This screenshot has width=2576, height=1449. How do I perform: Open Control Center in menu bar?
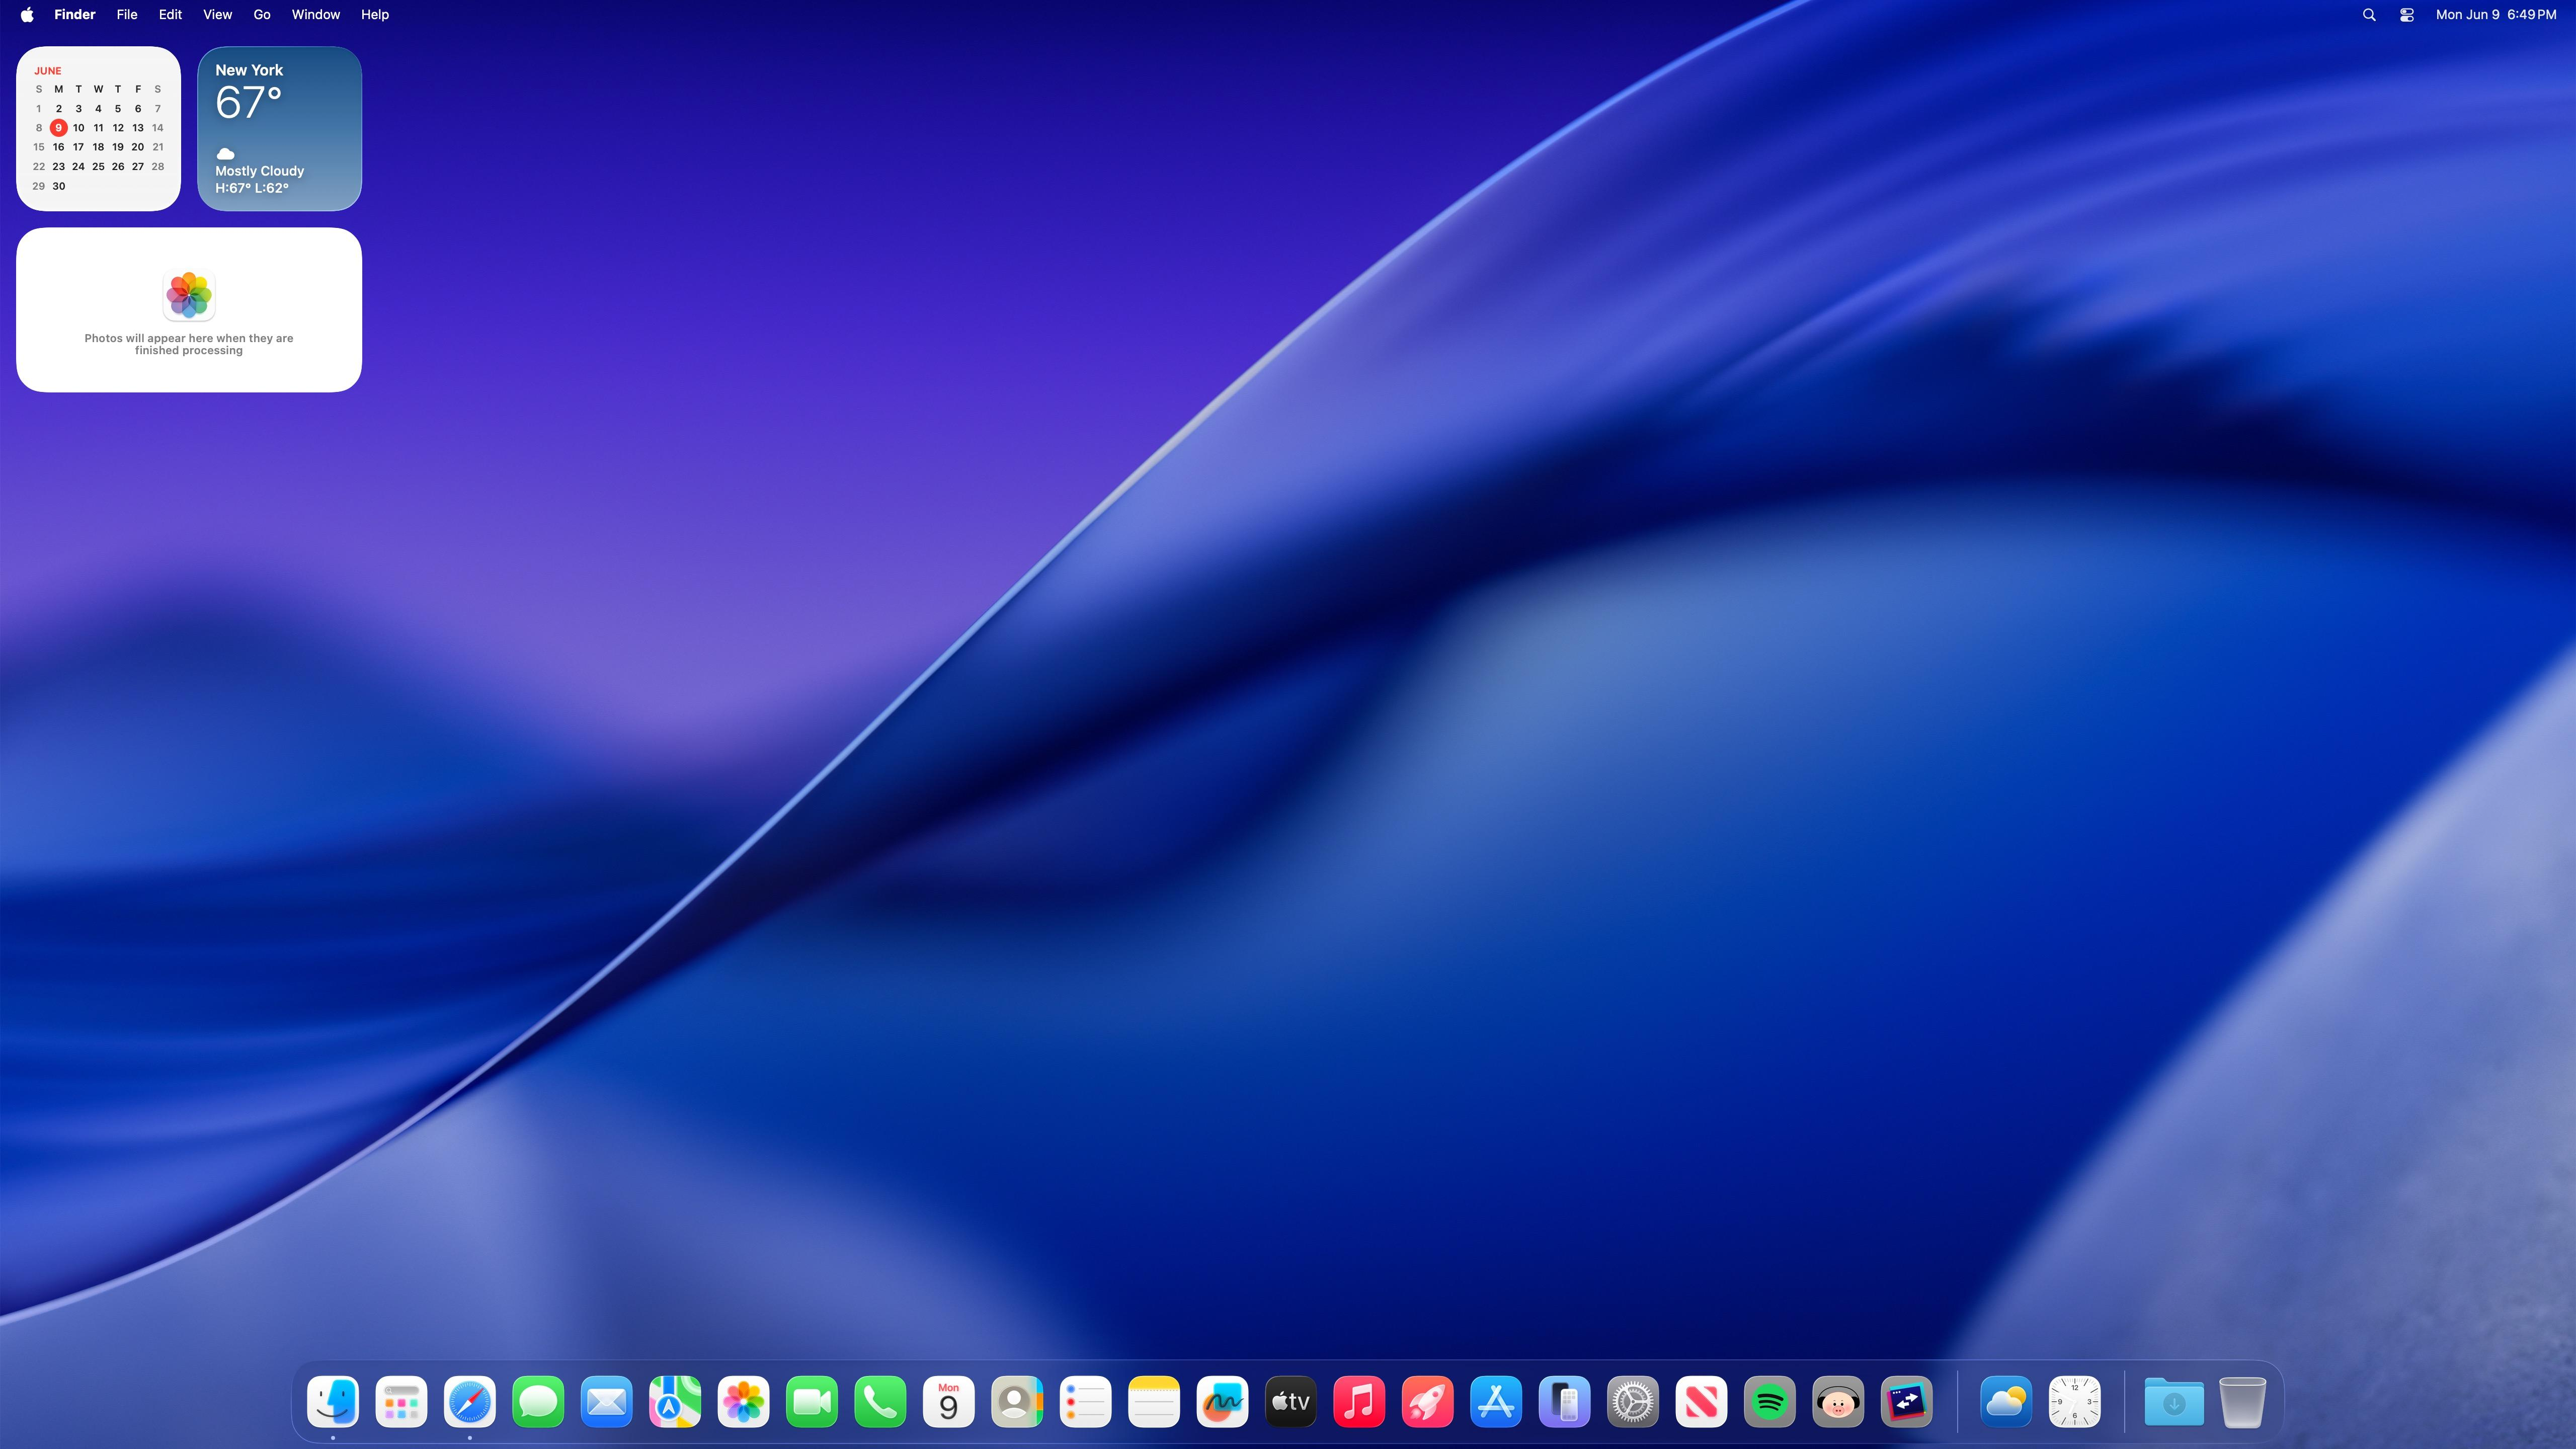coord(2407,15)
